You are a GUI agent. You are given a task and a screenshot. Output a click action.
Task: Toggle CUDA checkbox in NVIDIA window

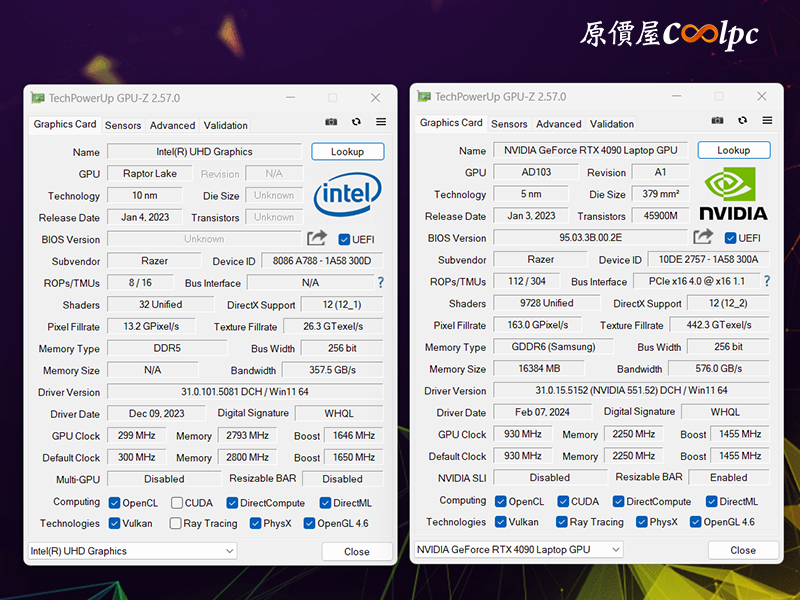[563, 502]
